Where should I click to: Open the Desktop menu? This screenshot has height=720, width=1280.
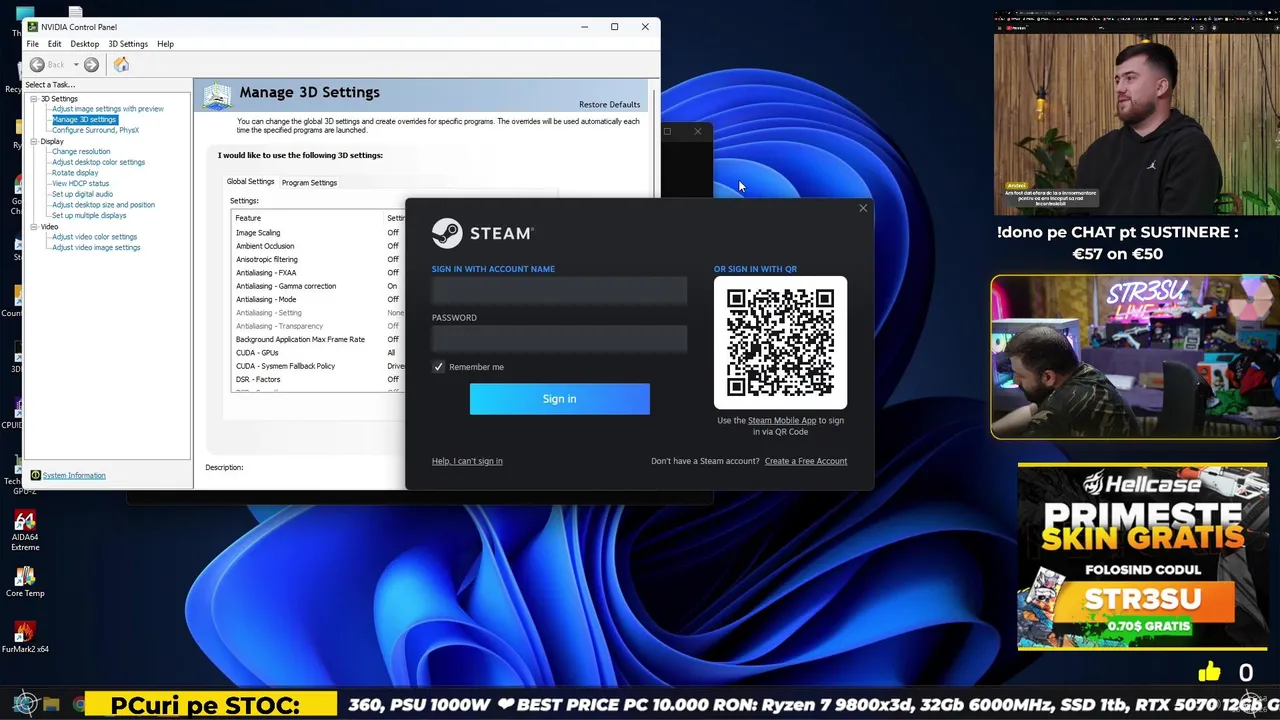84,44
